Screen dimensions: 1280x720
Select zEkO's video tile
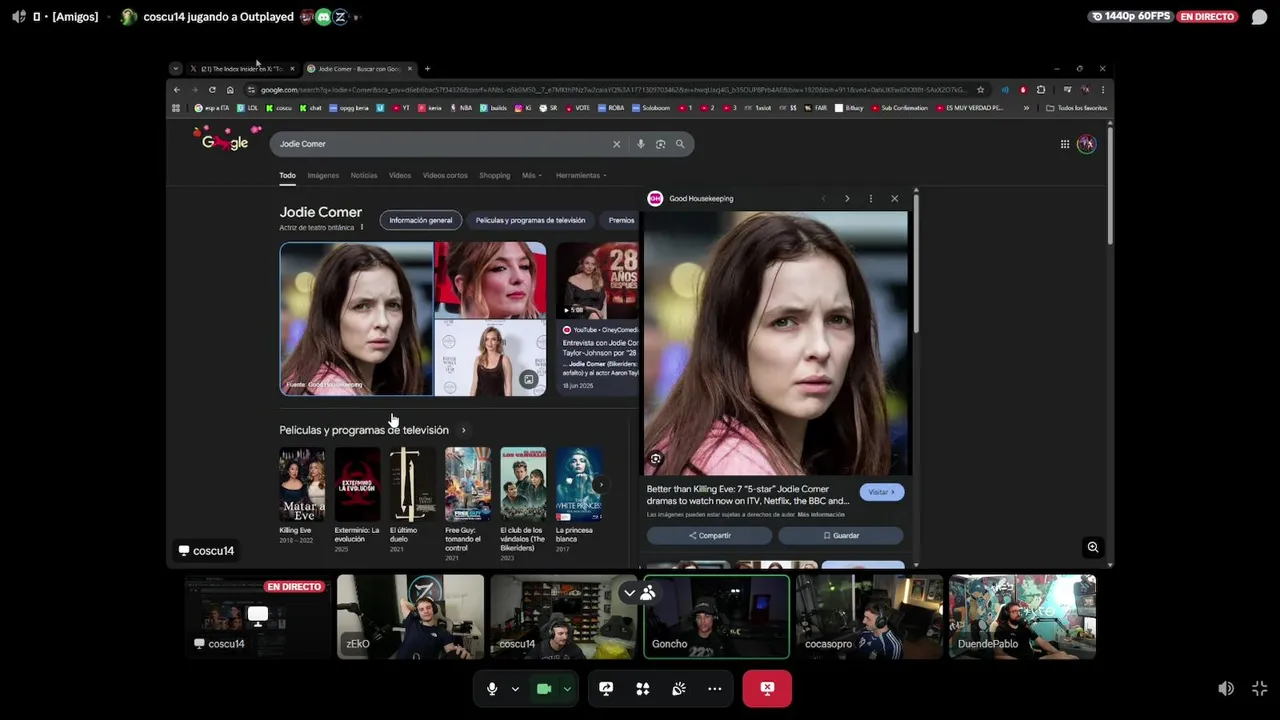(x=410, y=617)
